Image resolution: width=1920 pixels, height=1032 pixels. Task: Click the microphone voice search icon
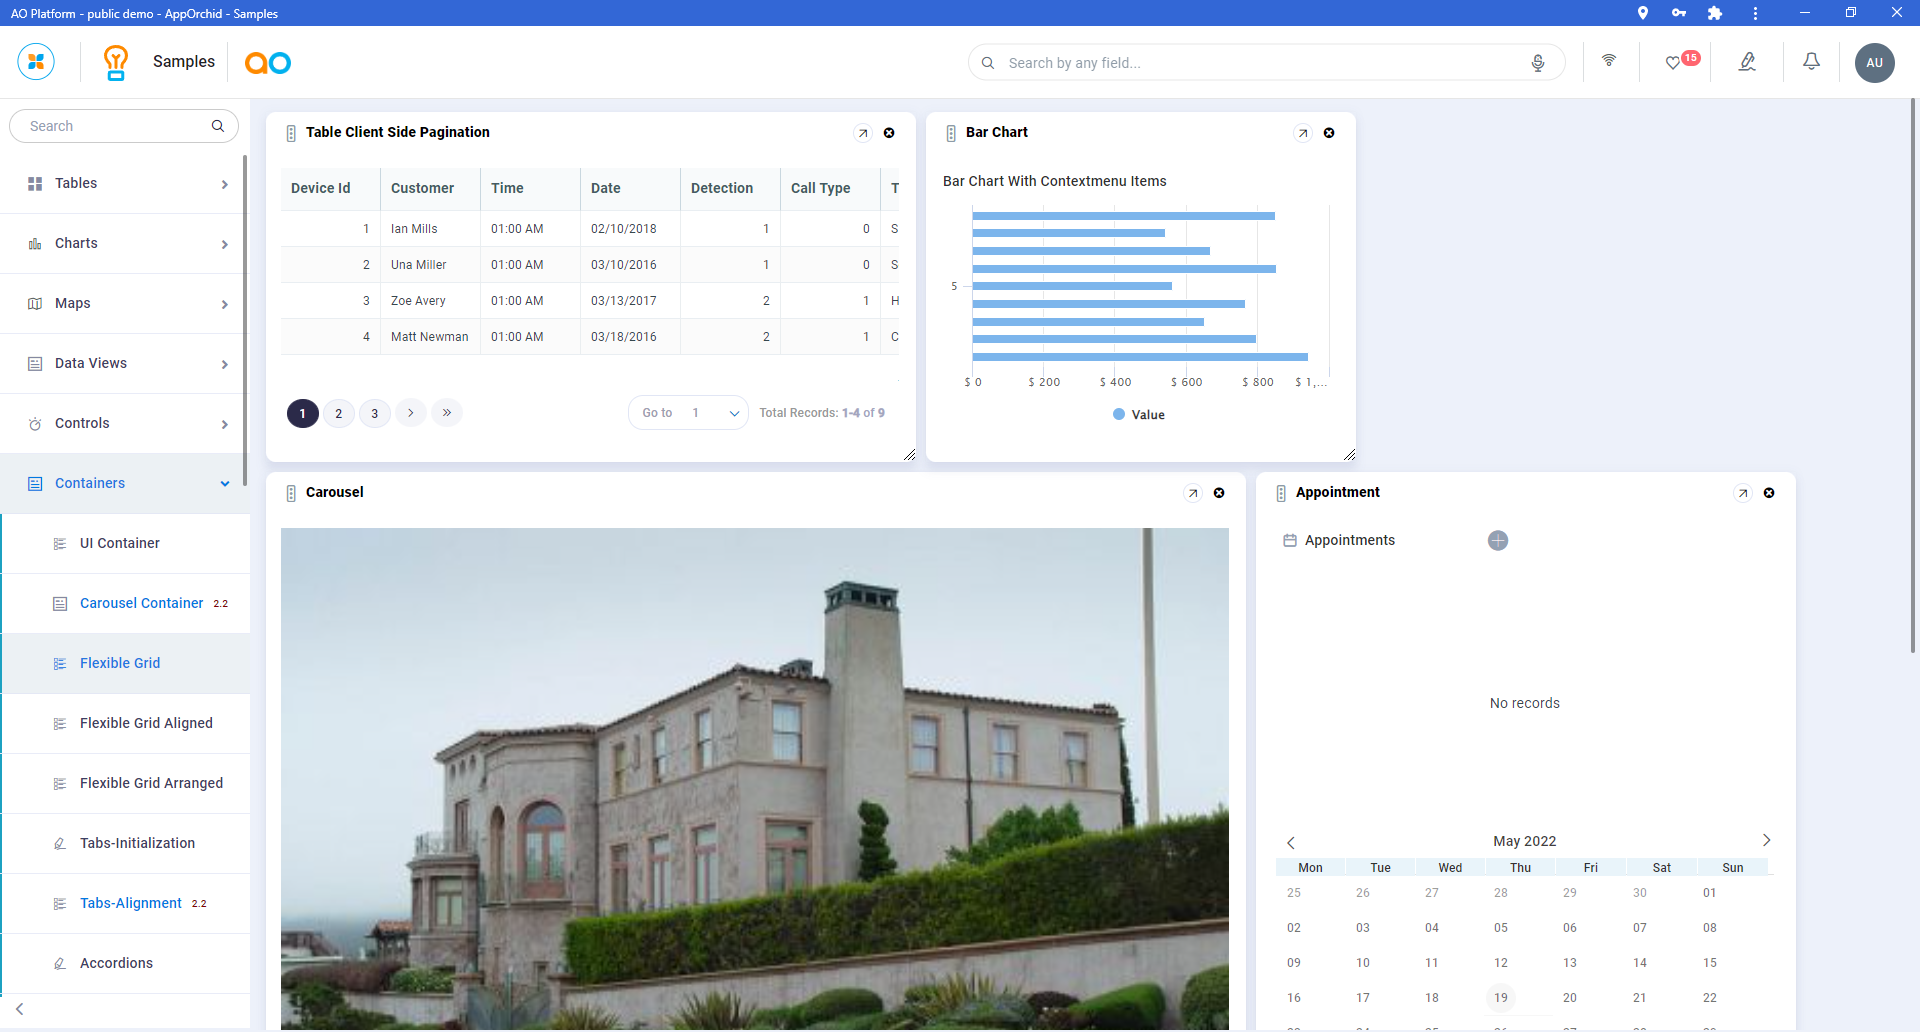coord(1537,63)
